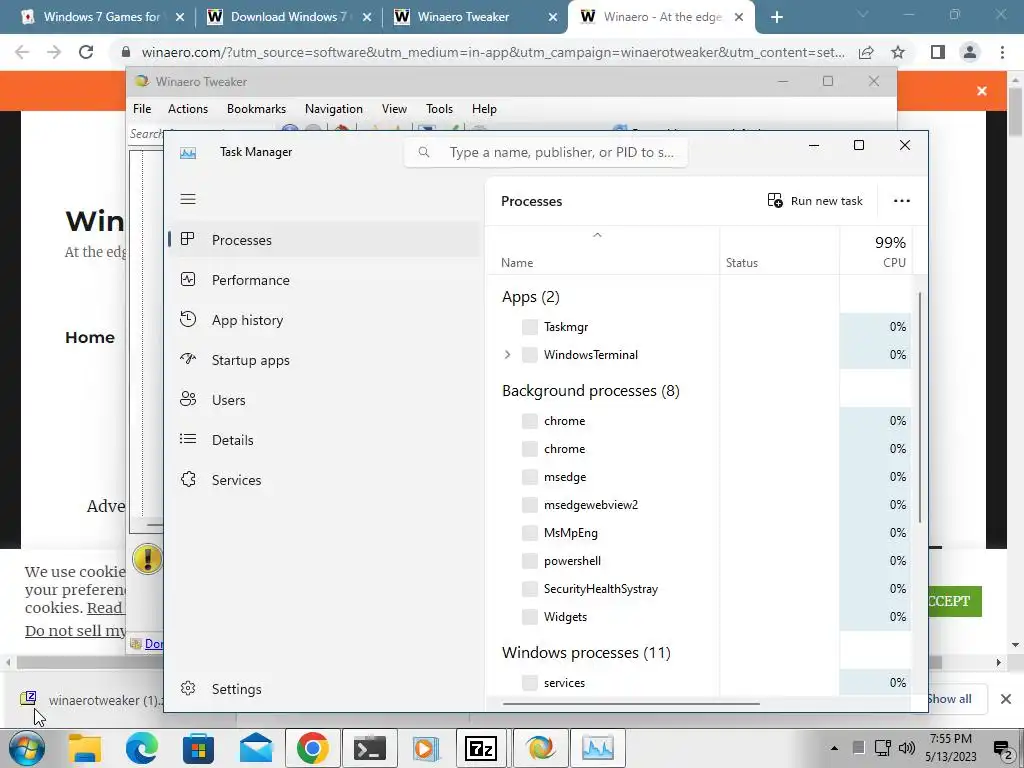Open Chrome profile menu
The width and height of the screenshot is (1024, 768).
(970, 52)
